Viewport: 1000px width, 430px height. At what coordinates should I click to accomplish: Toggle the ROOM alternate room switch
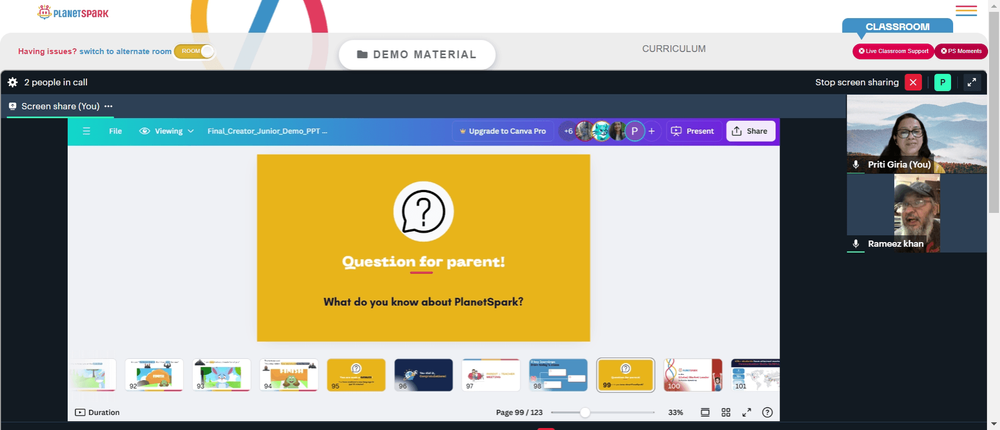tap(194, 52)
